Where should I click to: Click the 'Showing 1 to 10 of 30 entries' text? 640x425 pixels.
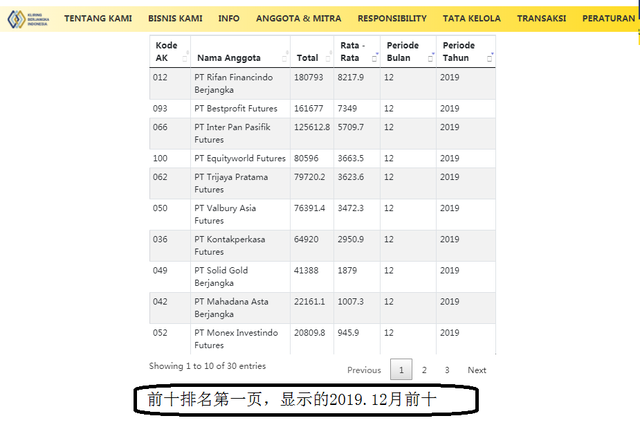pyautogui.click(x=207, y=366)
